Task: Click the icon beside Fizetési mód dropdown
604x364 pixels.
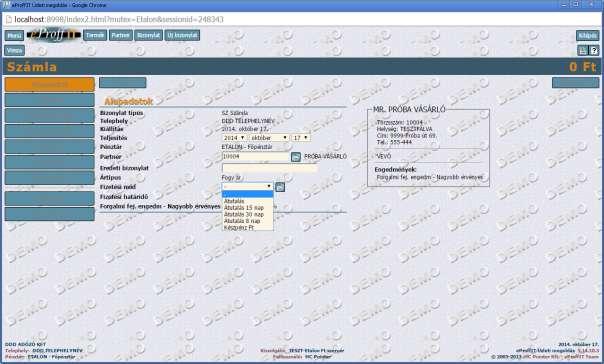Action: (x=280, y=187)
